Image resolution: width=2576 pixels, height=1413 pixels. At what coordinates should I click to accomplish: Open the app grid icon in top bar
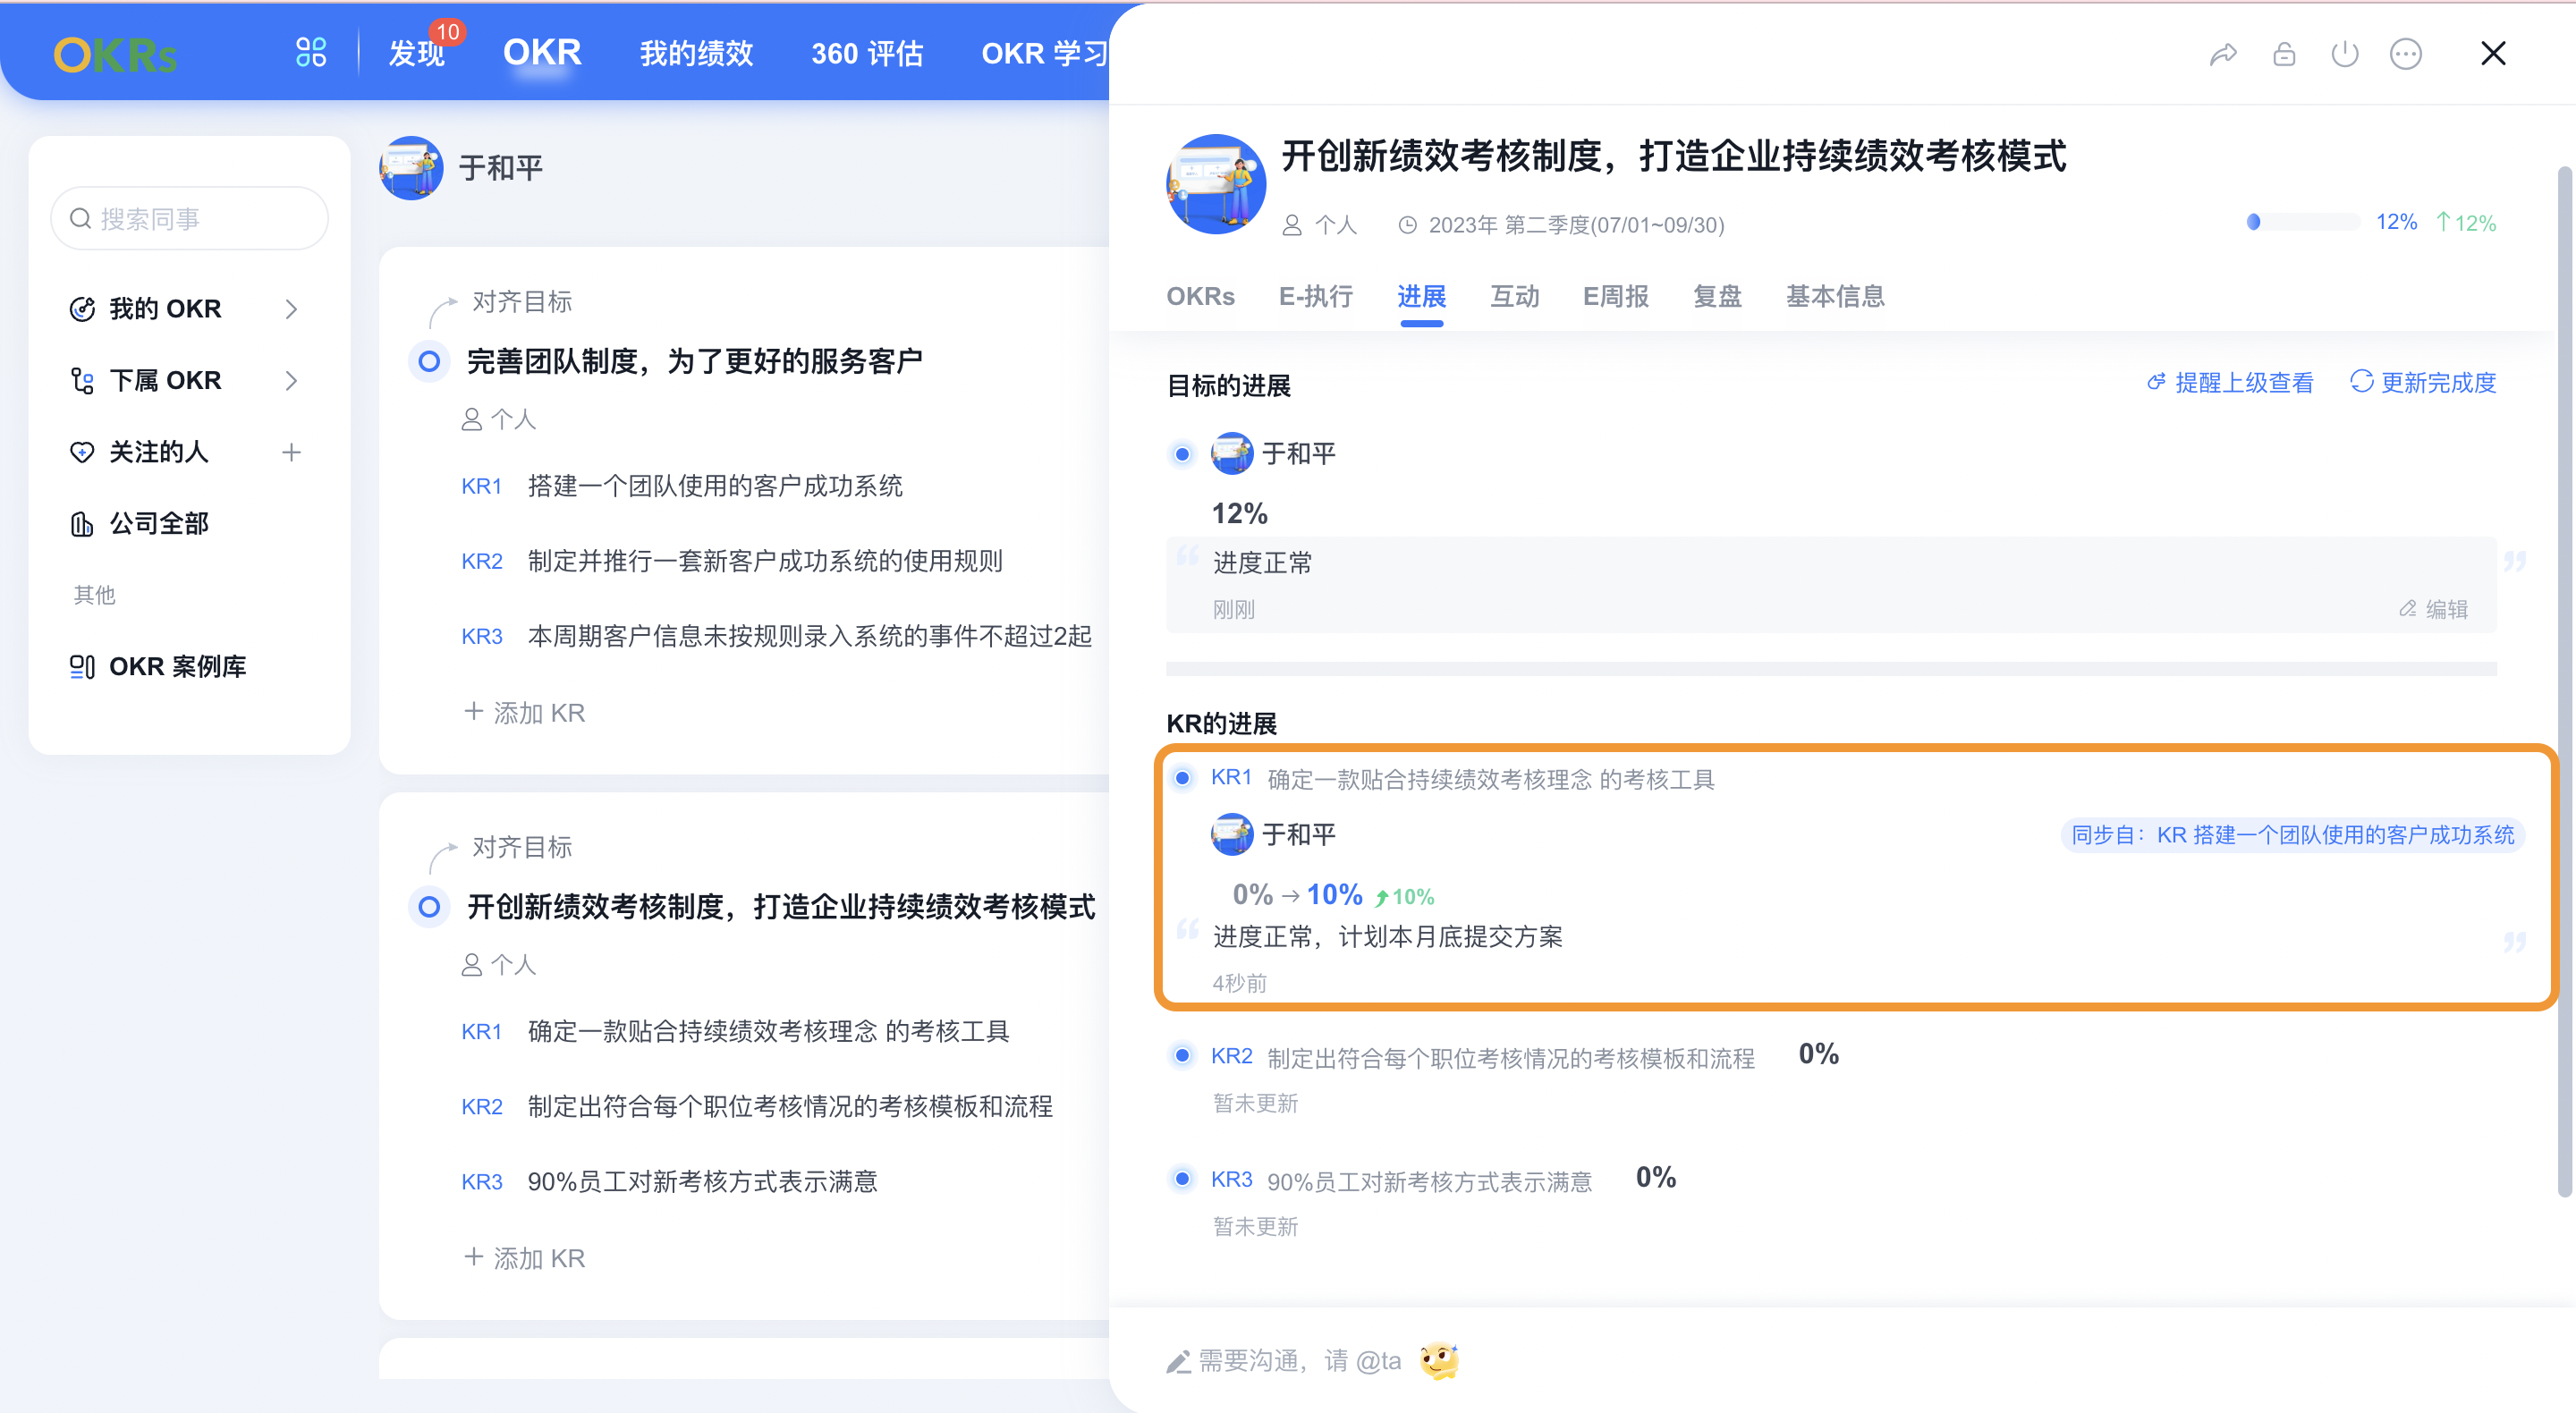[311, 52]
